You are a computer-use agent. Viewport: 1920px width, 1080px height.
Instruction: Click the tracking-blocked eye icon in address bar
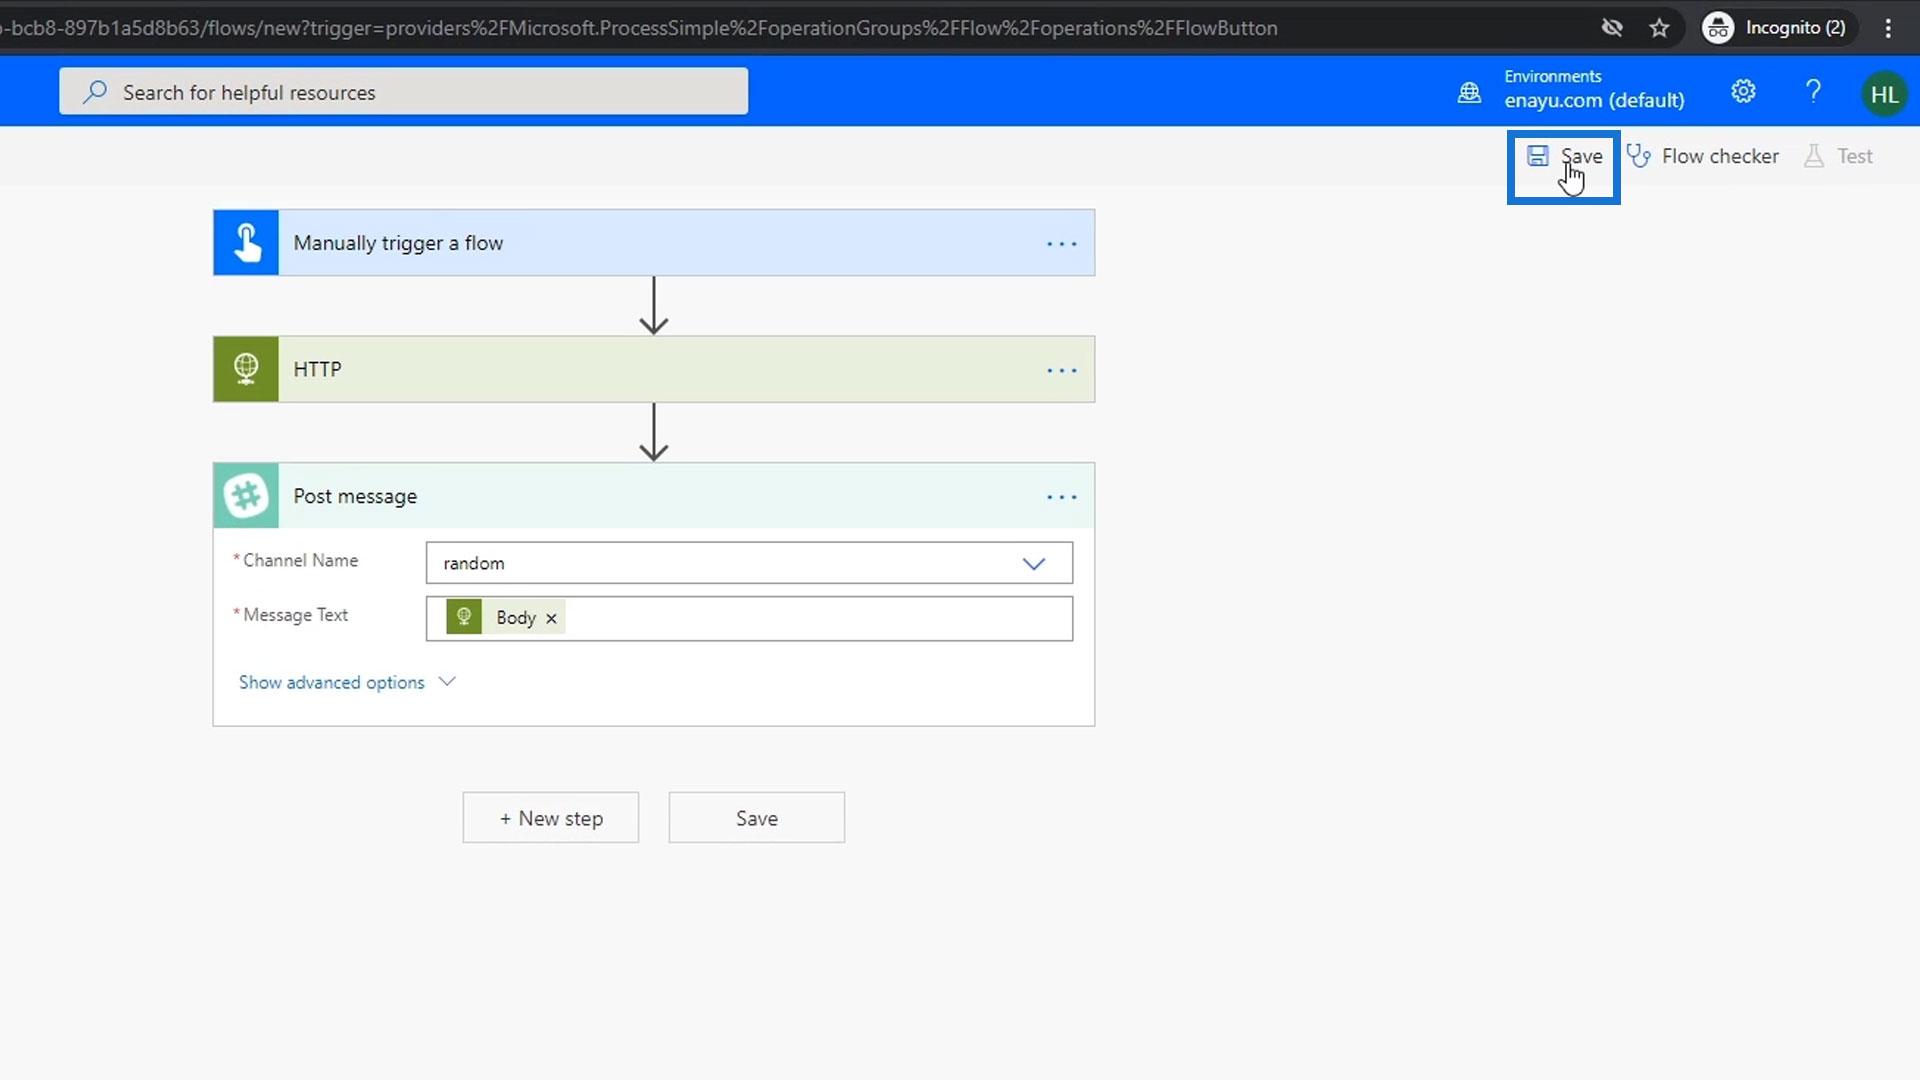point(1612,28)
